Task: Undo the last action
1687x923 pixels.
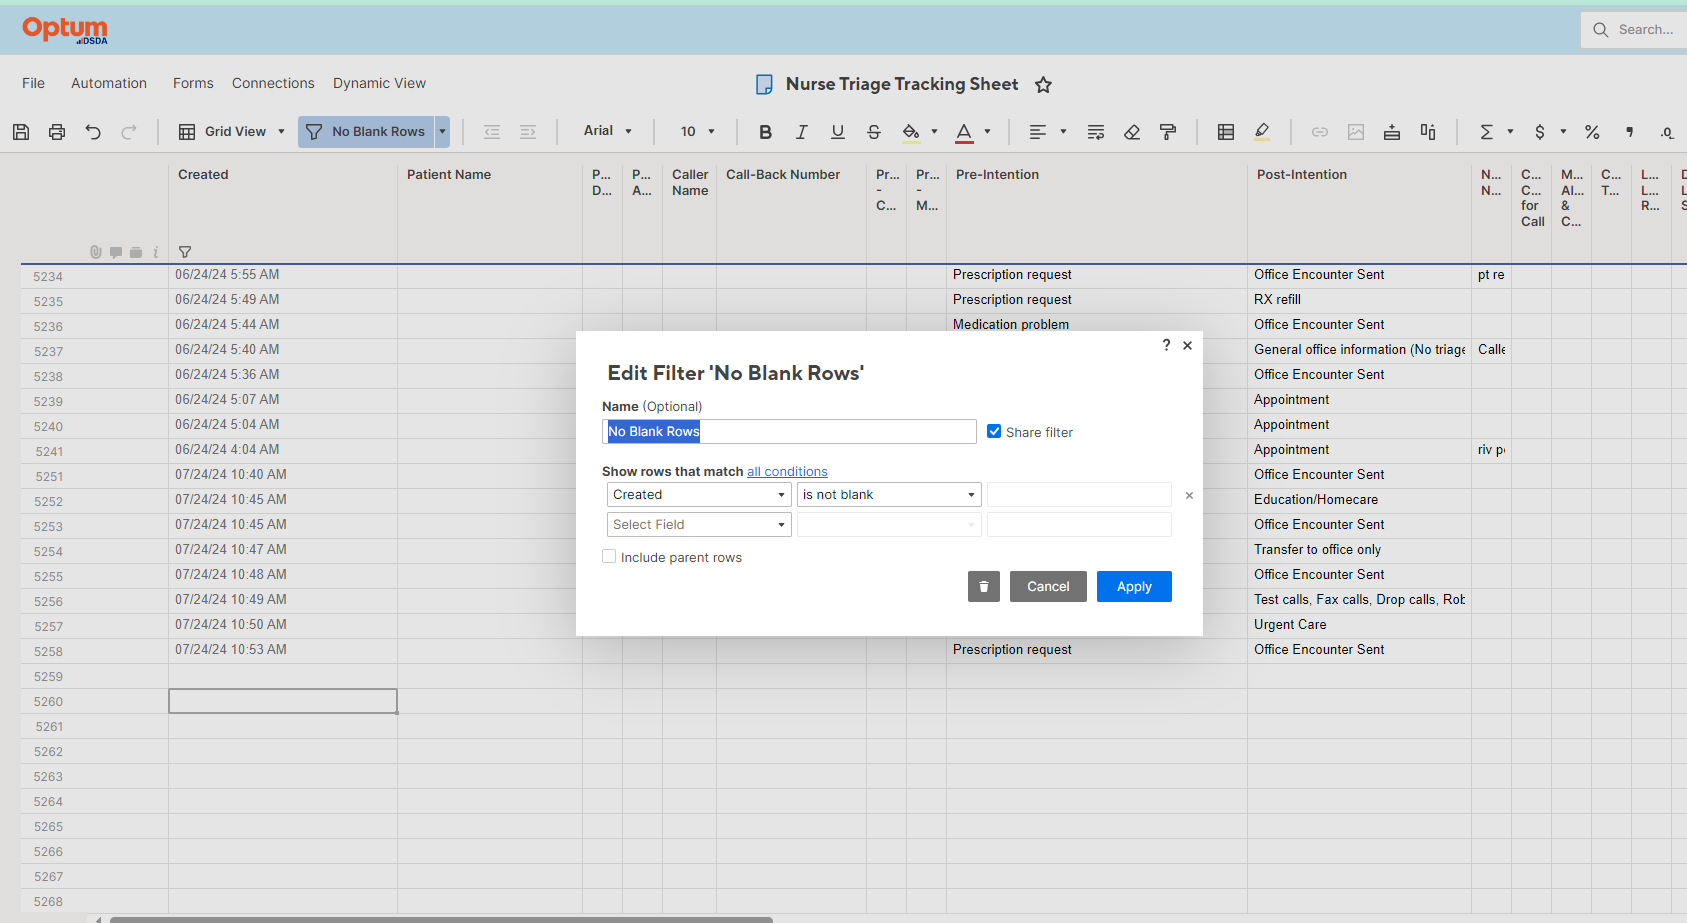Action: point(93,132)
